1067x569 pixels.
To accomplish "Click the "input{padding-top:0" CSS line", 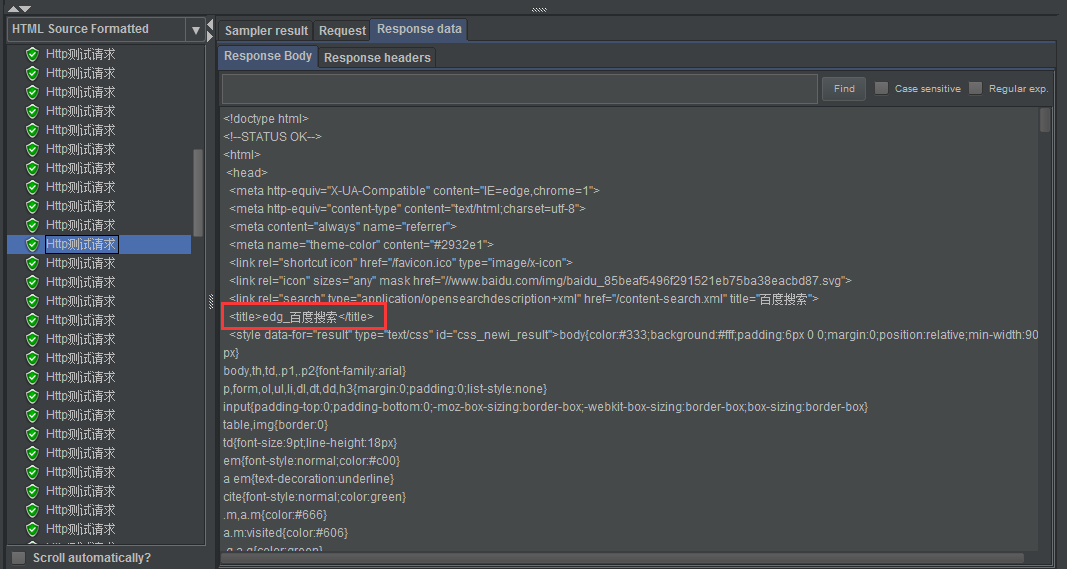I will [546, 407].
